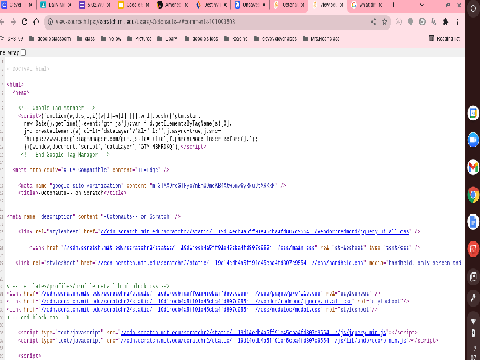
Task: Open the Chrome extensions puzzle icon
Action: click(x=445, y=22)
